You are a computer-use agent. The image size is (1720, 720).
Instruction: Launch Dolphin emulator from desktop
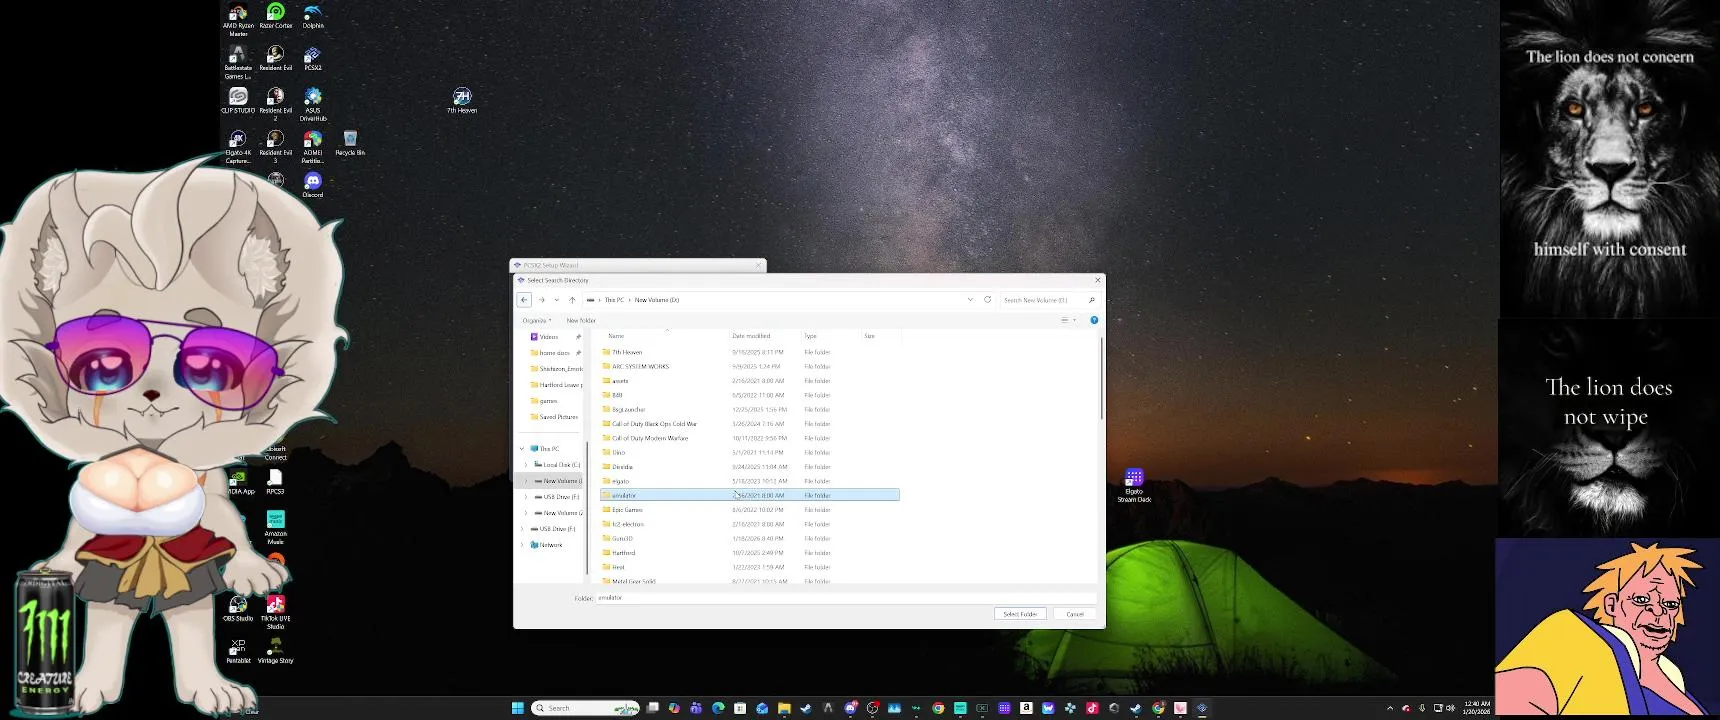point(313,15)
